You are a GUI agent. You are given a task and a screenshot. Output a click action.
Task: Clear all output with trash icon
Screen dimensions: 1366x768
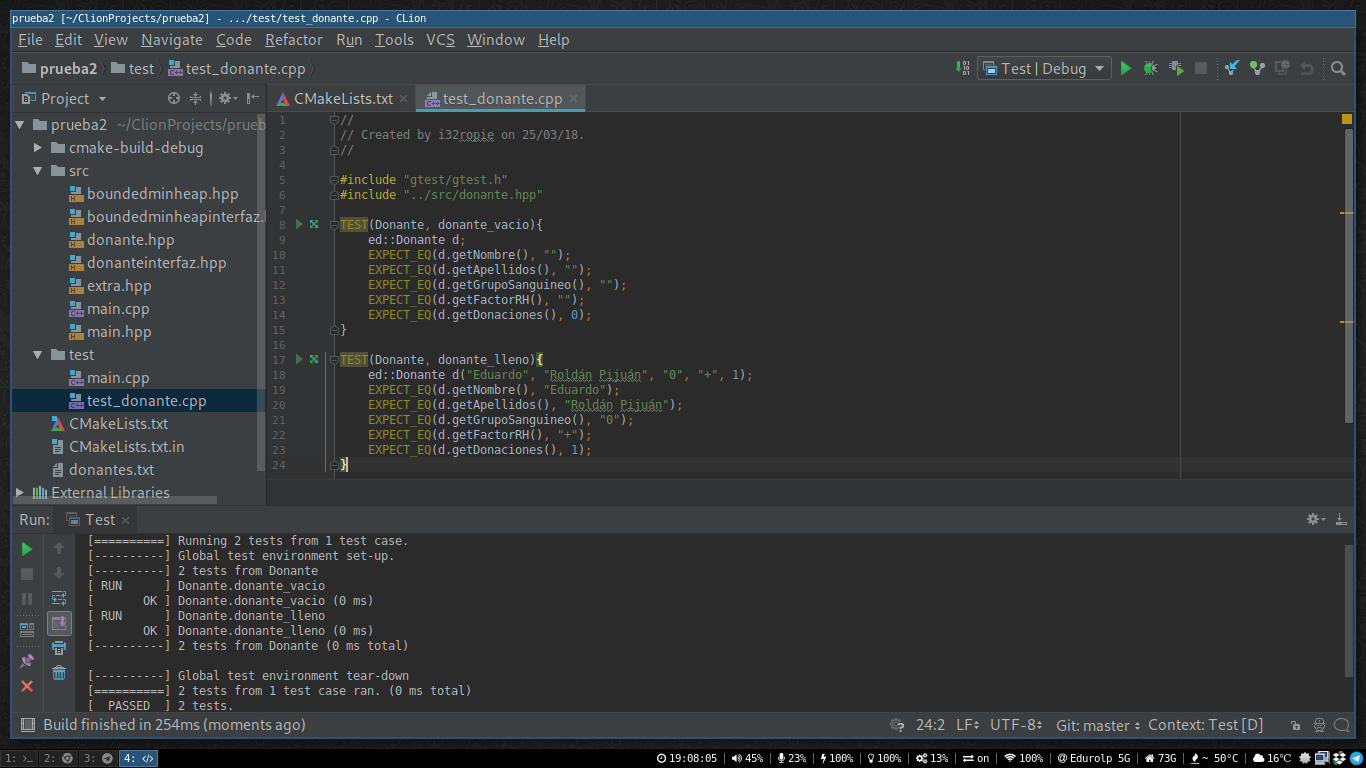59,673
